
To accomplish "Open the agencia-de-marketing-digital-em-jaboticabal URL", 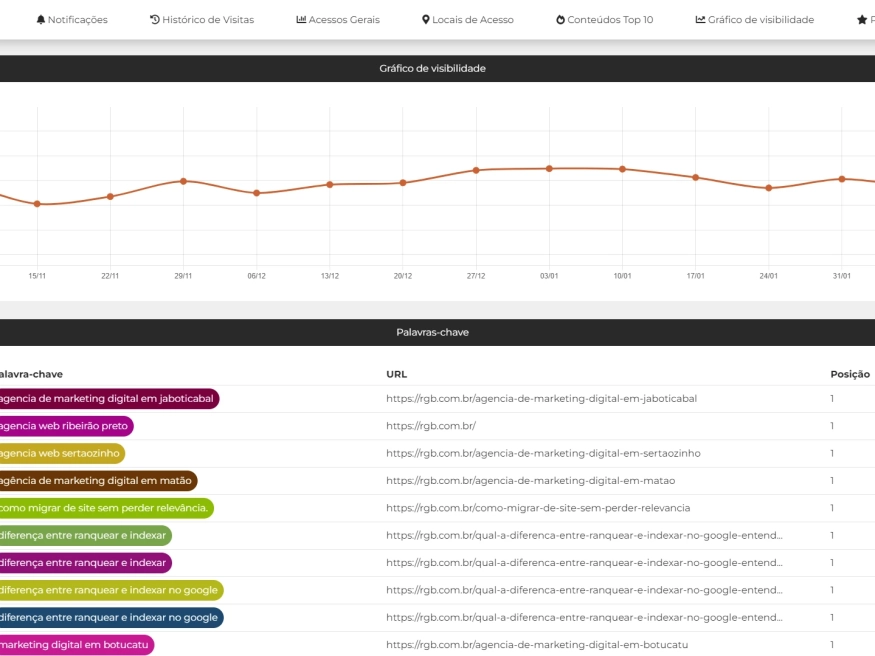I will point(541,398).
